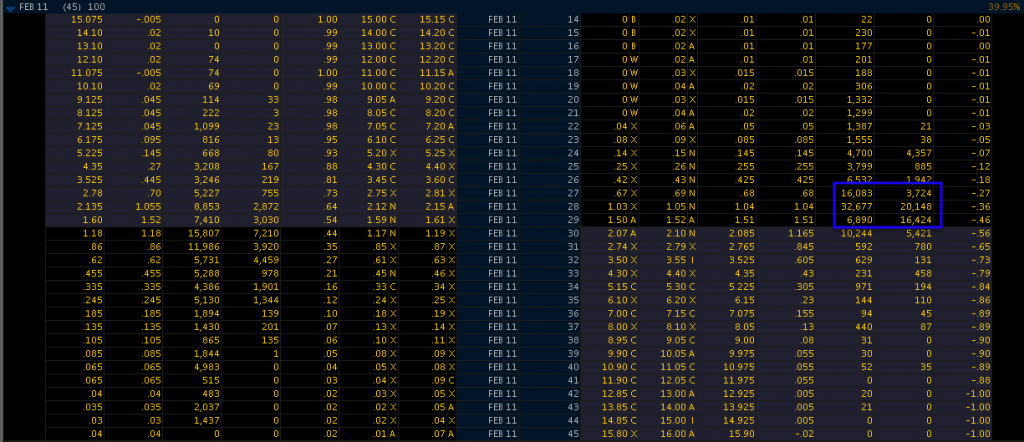Collapse the FEB 11 expiration triangle

tap(9, 6)
